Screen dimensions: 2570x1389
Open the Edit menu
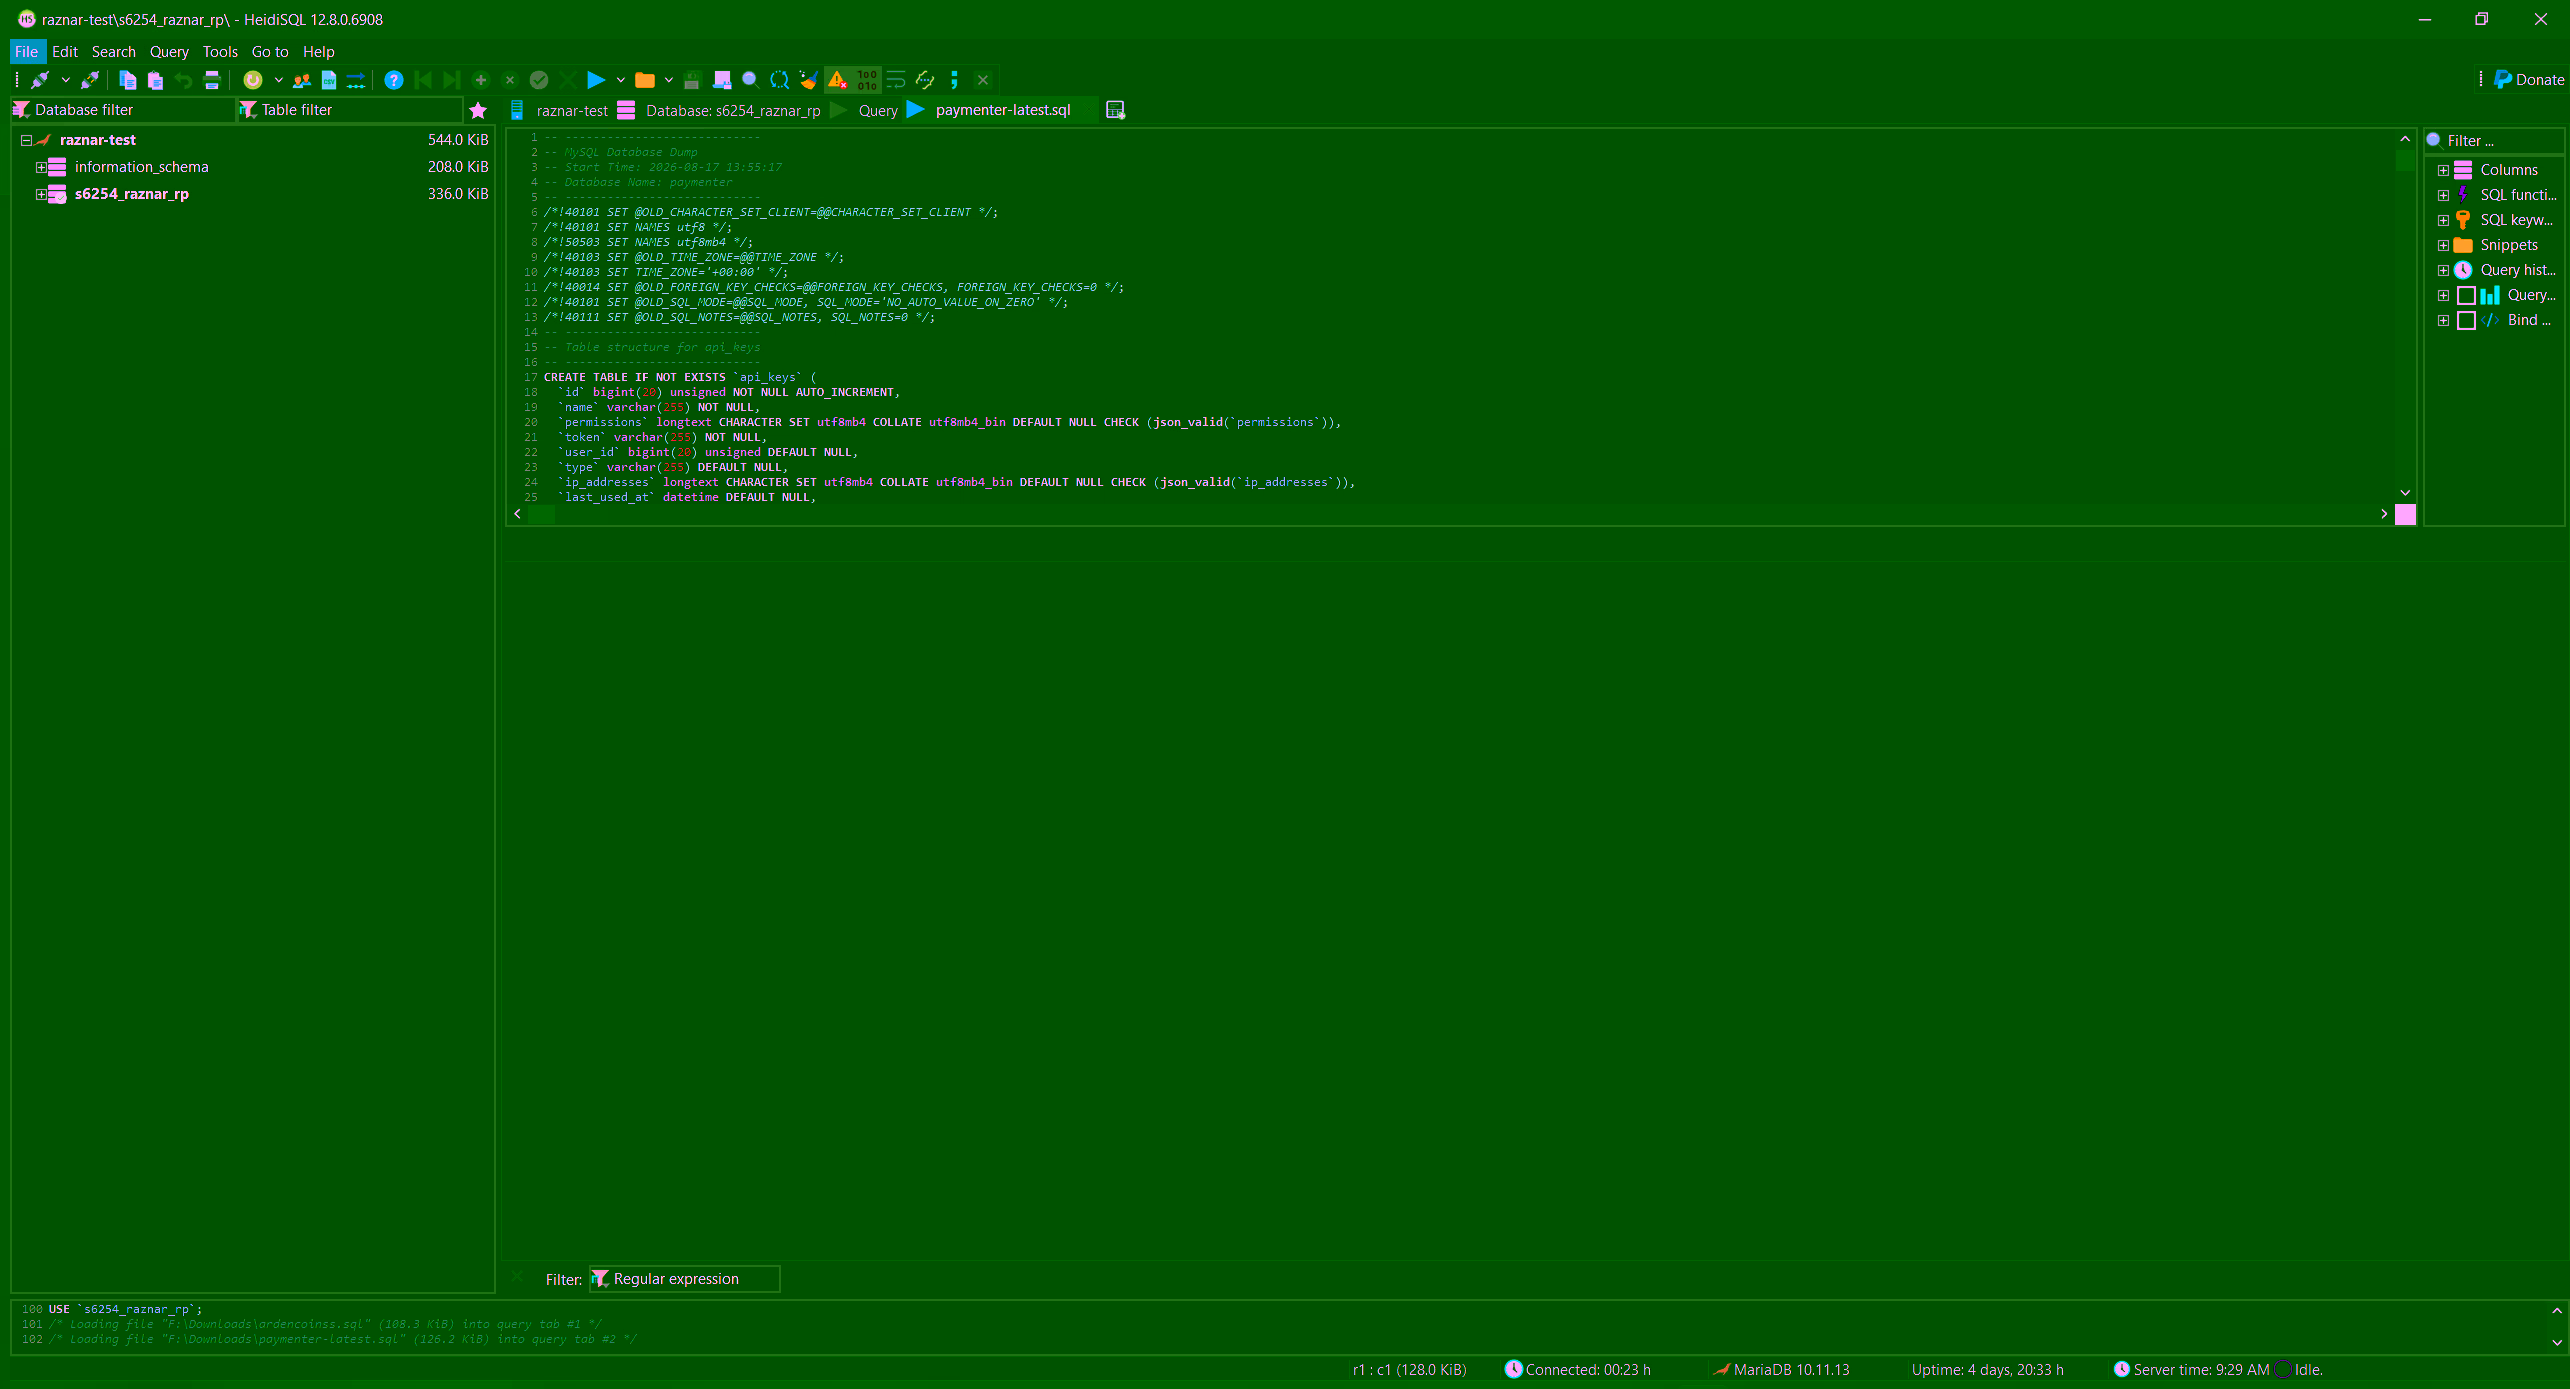65,52
